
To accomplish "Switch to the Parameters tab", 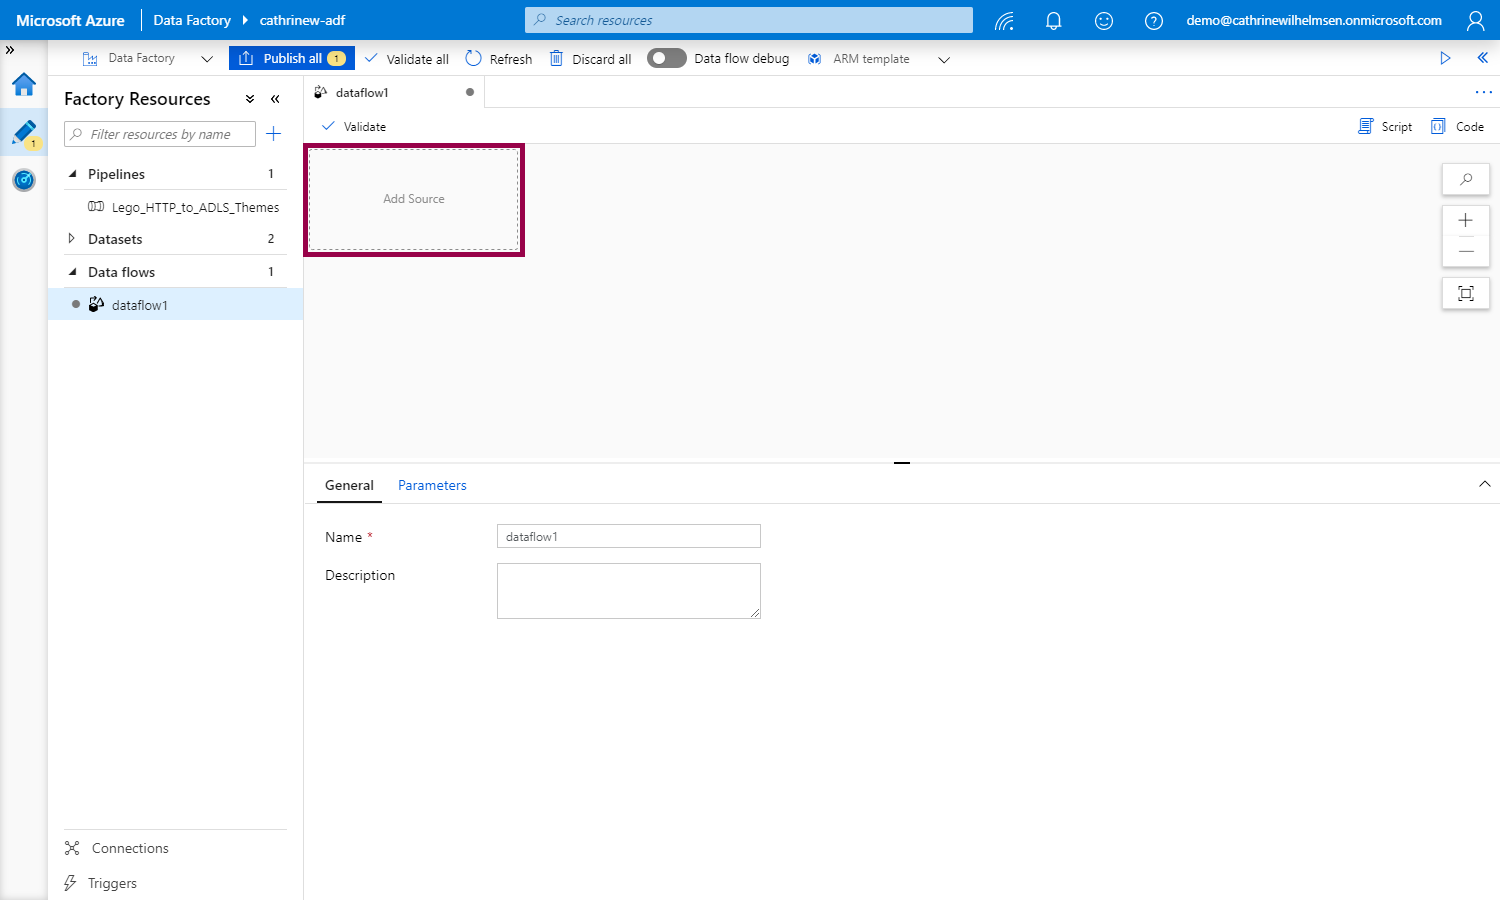I will (x=432, y=485).
